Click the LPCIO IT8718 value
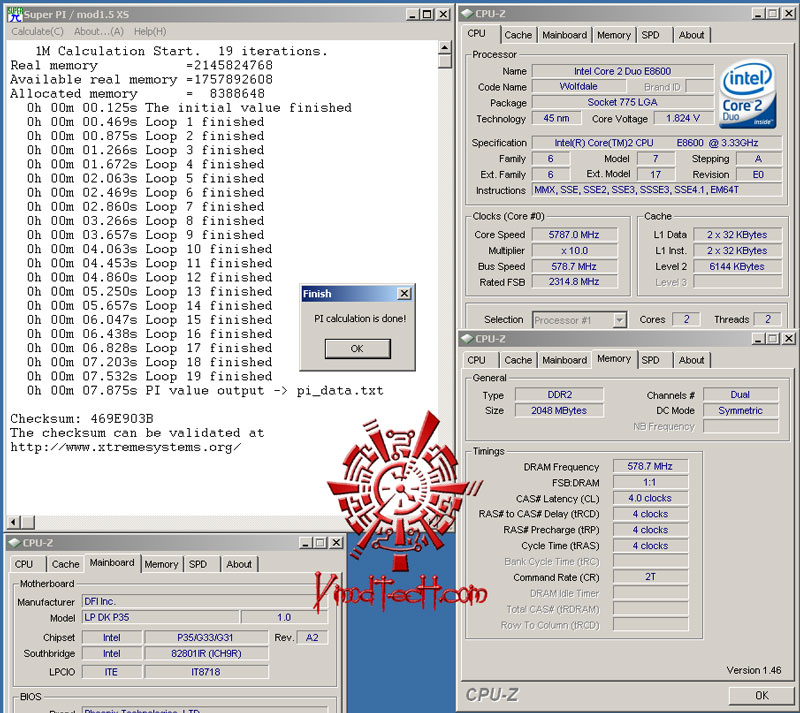 (x=206, y=672)
